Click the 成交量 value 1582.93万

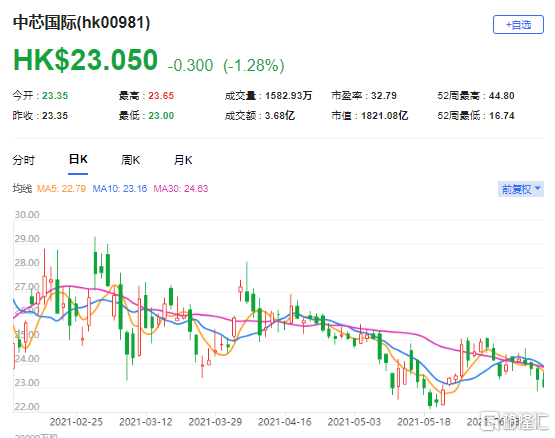coord(288,96)
